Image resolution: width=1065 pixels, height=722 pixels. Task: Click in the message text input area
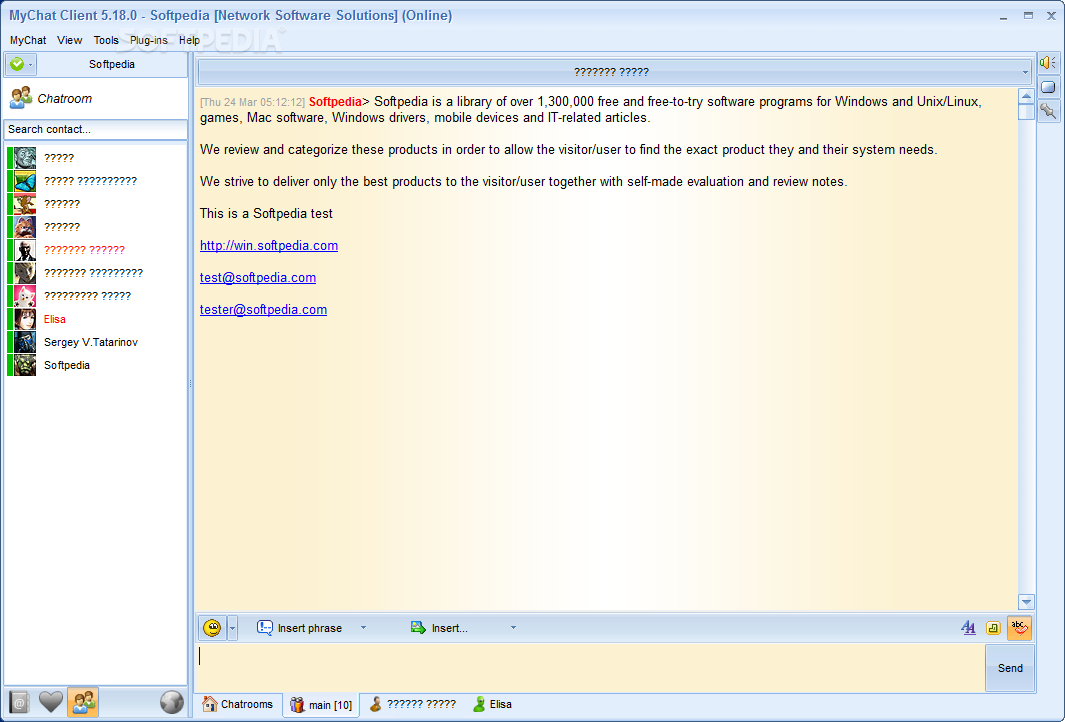tap(590, 668)
